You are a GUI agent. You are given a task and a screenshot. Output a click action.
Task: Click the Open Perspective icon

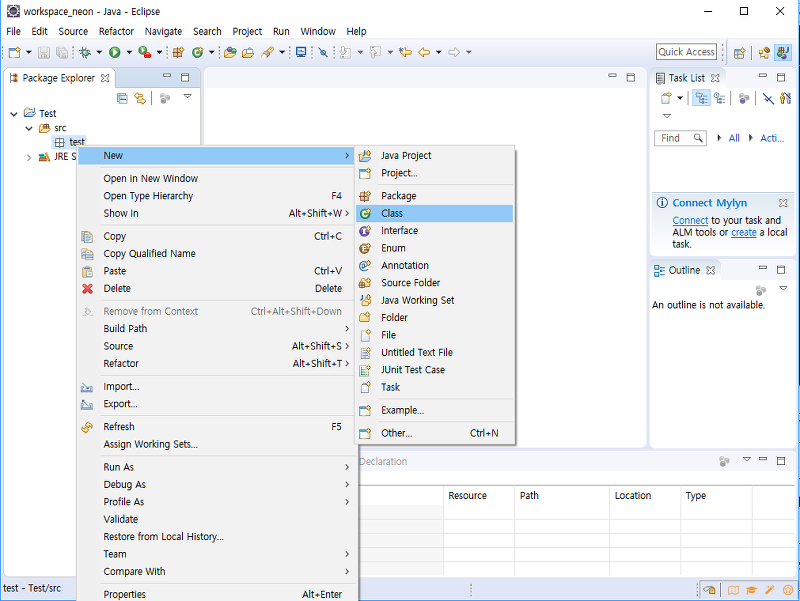click(739, 53)
